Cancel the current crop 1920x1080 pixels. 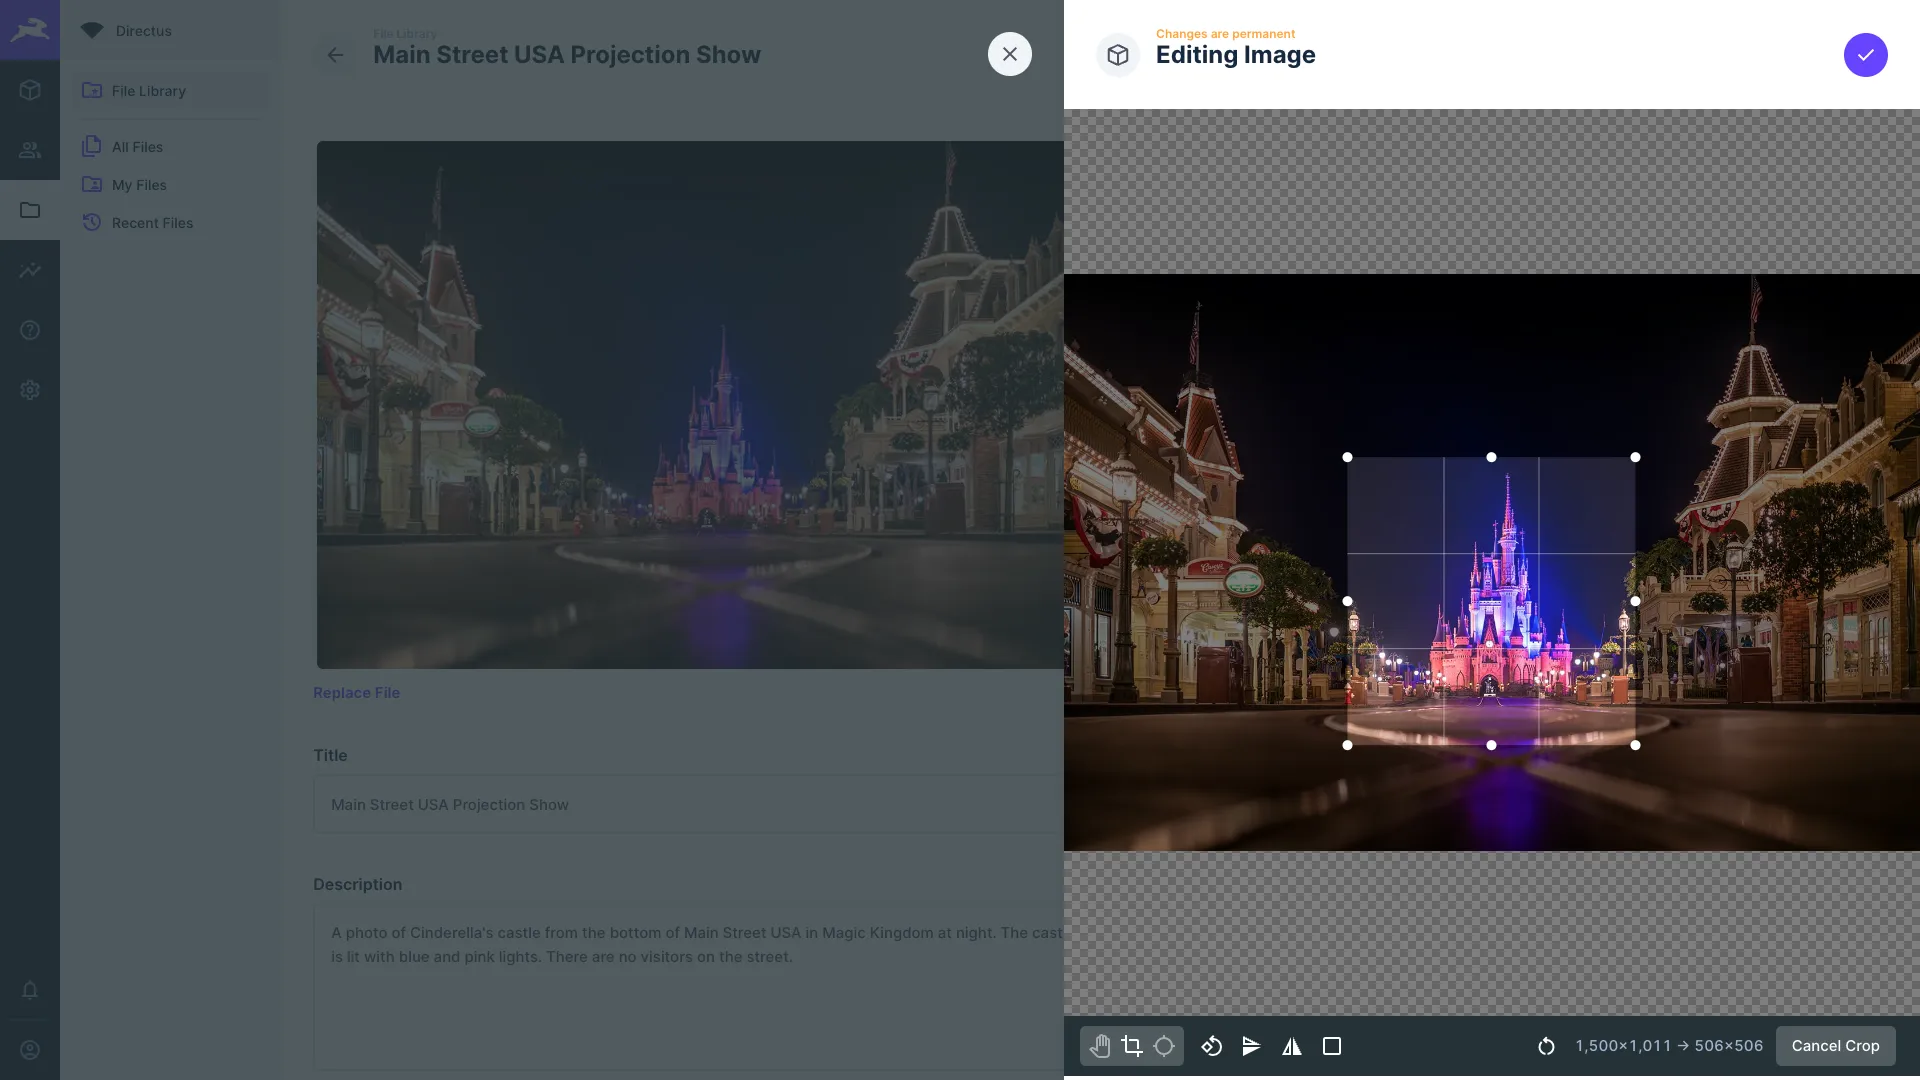1834,1046
